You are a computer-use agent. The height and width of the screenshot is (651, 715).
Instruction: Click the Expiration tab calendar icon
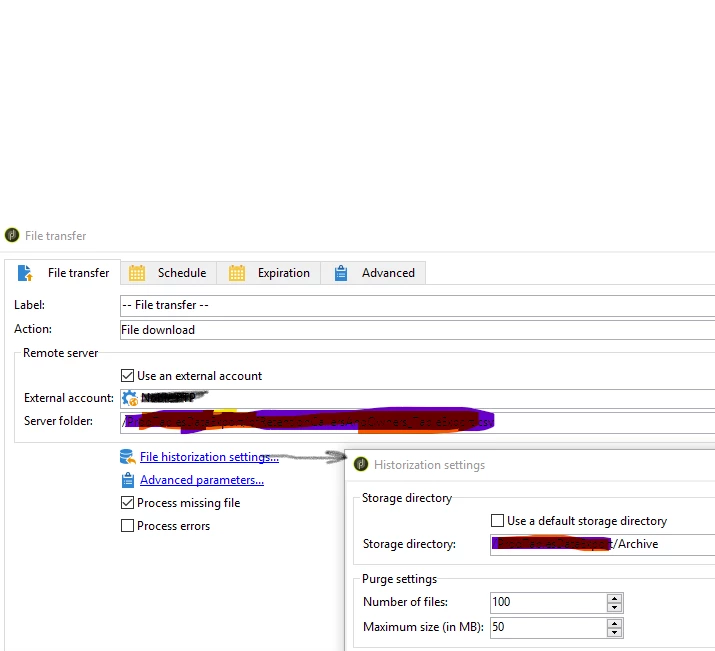pyautogui.click(x=237, y=273)
